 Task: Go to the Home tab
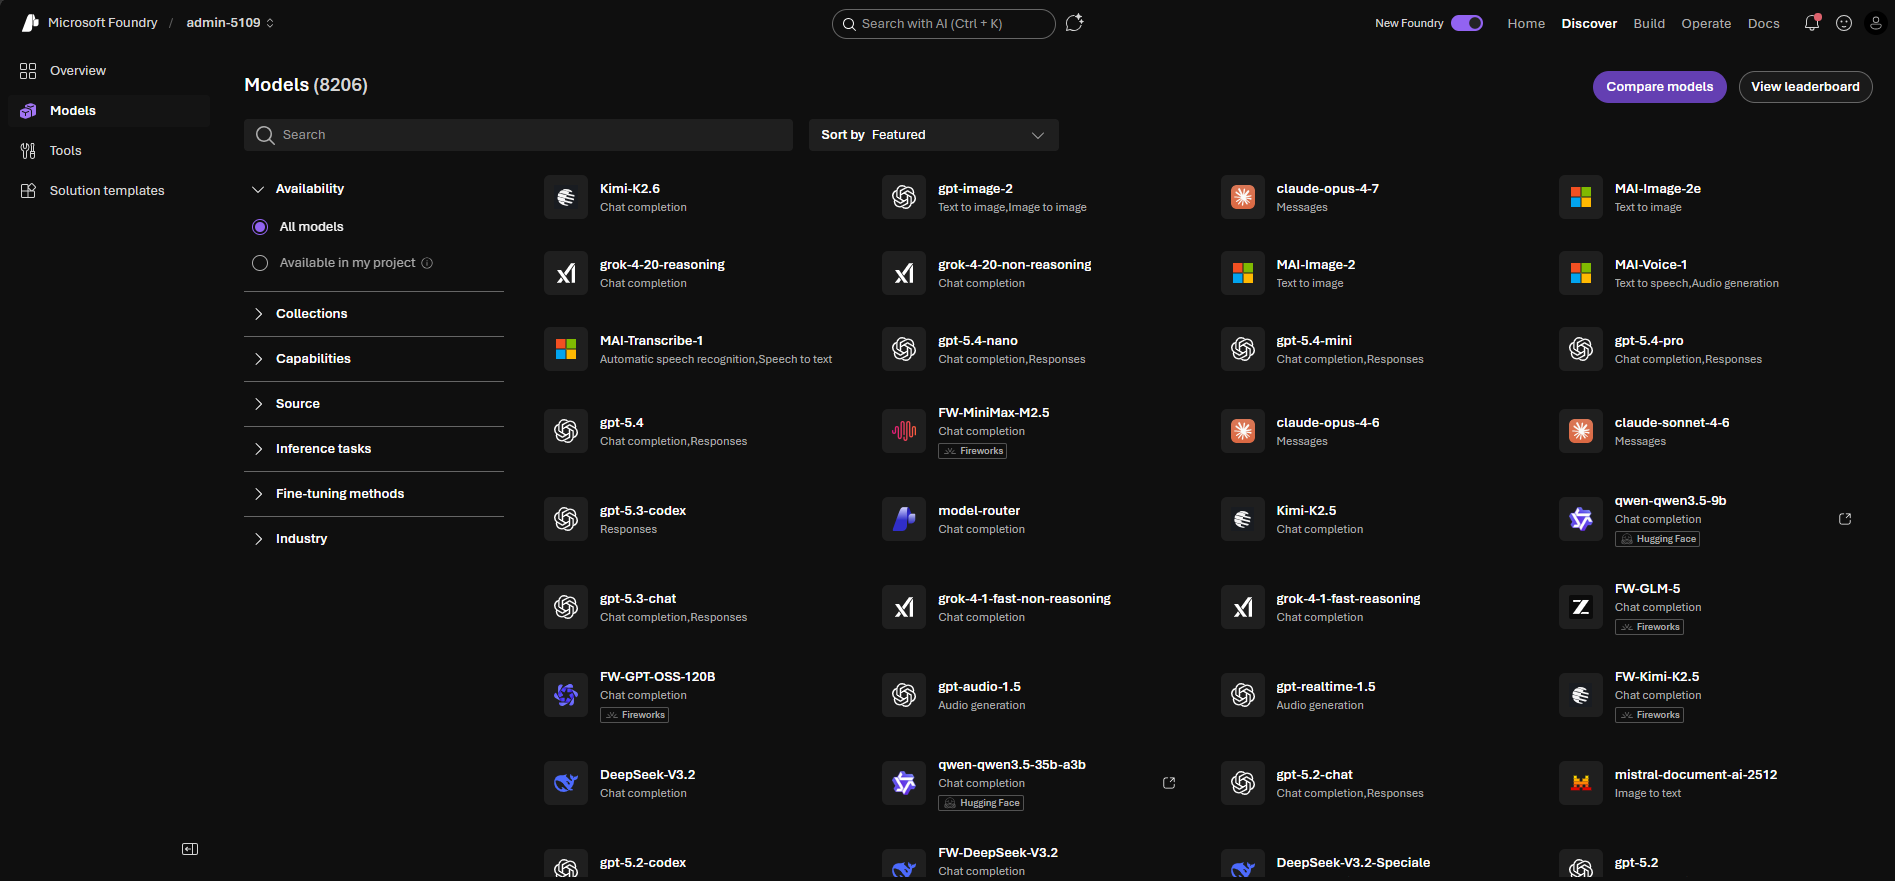click(1526, 23)
